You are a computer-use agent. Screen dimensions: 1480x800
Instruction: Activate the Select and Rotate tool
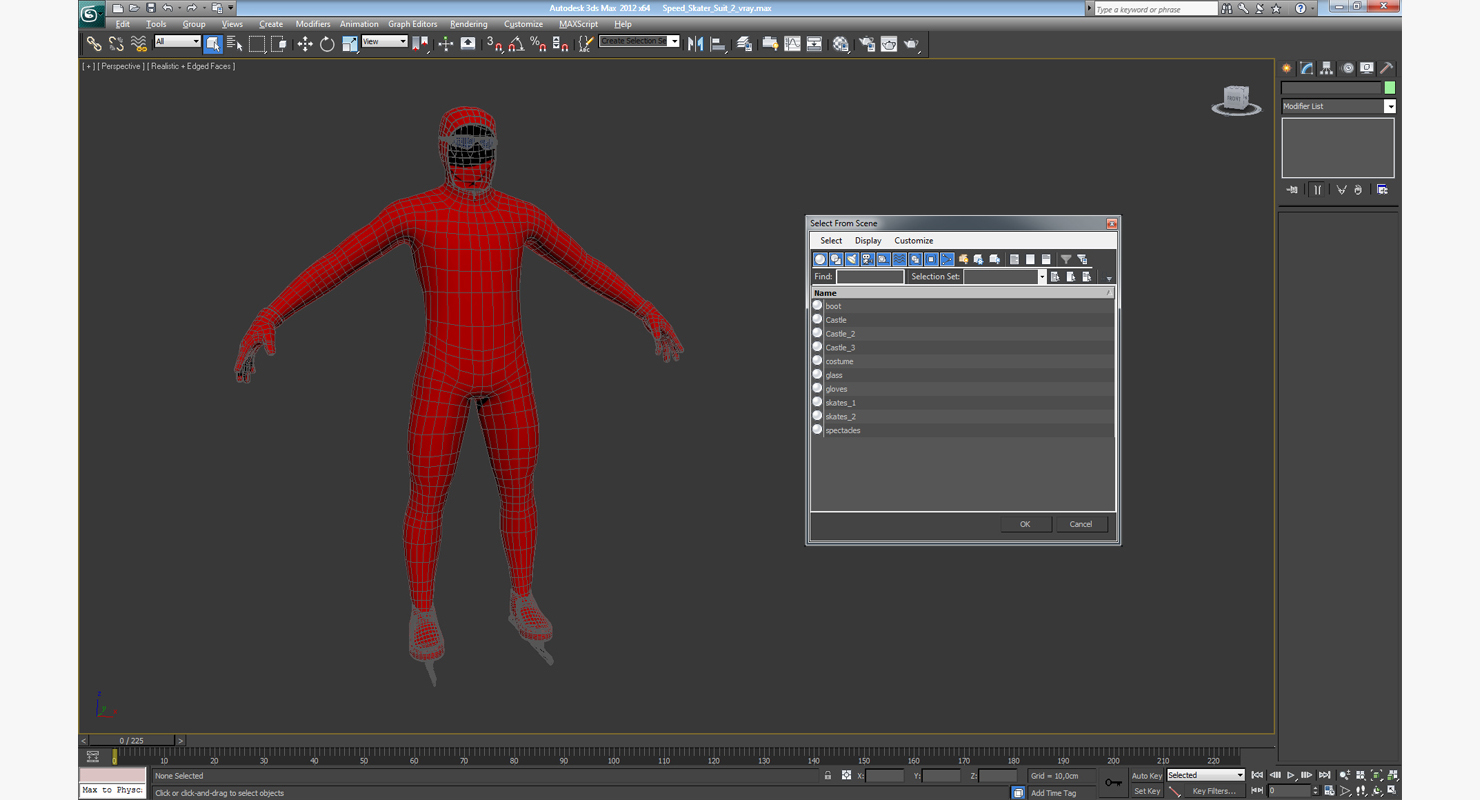pos(327,44)
